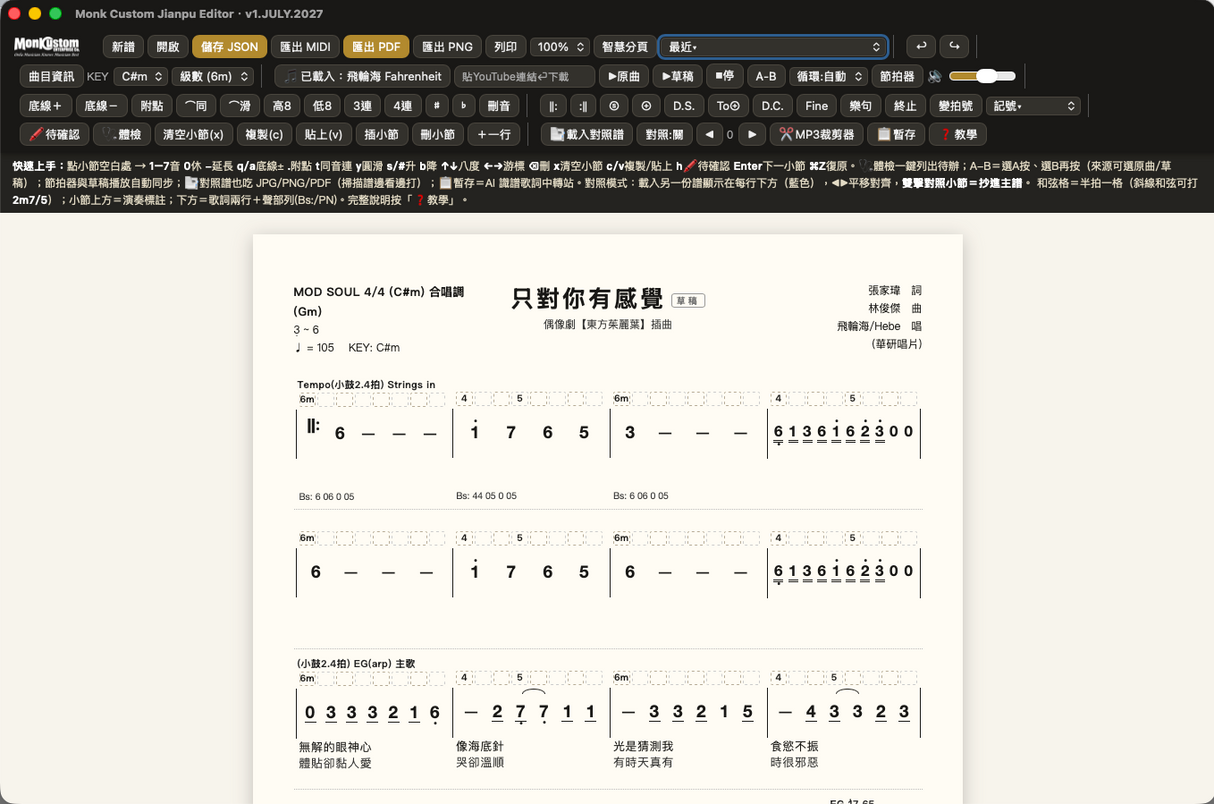
Task: Play the draft (▶草稿)
Action: pyautogui.click(x=678, y=76)
